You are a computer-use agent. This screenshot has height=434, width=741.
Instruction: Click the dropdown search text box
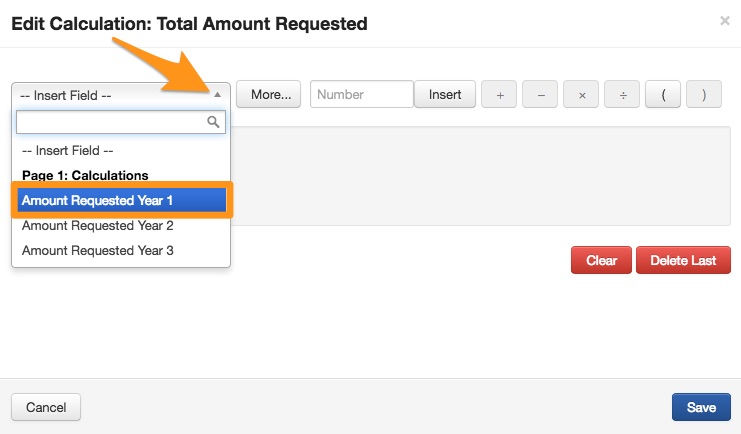coord(110,122)
